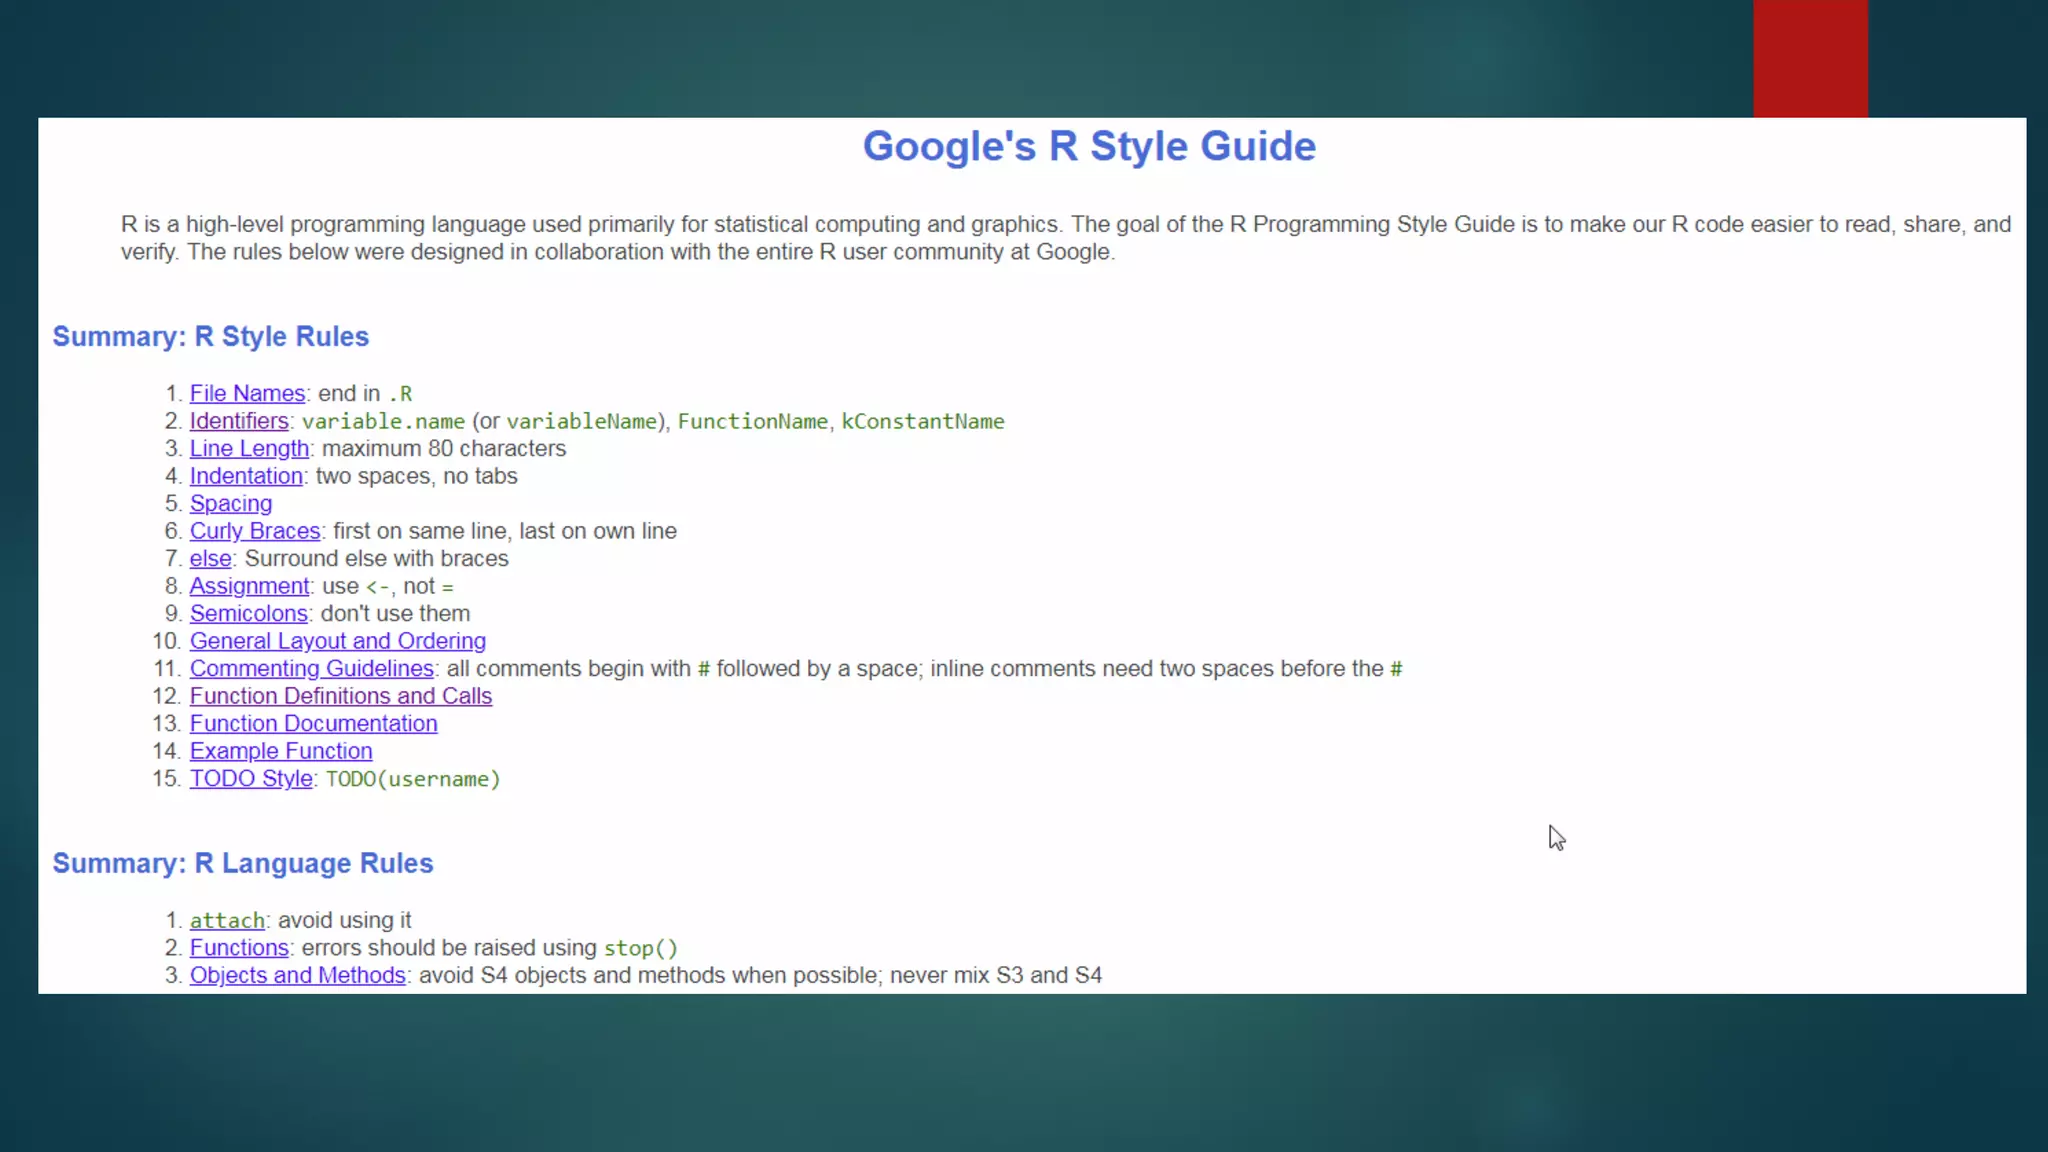Click the Function Documentation link
This screenshot has height=1152, width=2048.
tap(314, 724)
